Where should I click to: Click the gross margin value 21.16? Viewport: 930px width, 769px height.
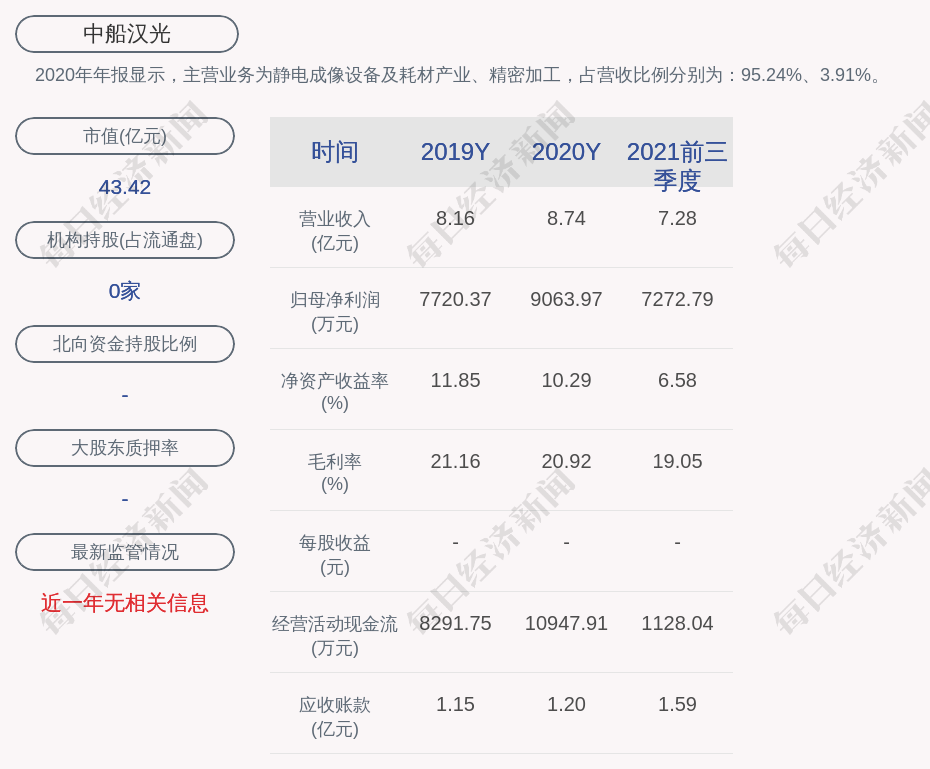pyautogui.click(x=455, y=461)
